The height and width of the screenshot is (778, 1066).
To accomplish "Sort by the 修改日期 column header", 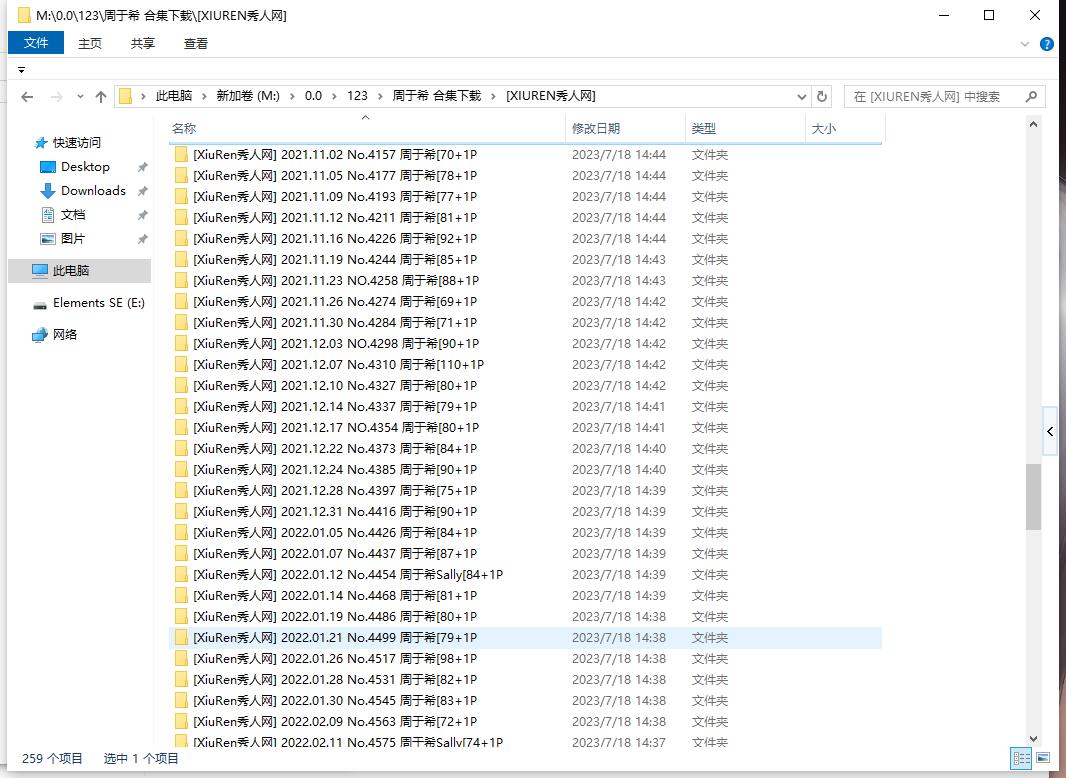I will click(625, 129).
